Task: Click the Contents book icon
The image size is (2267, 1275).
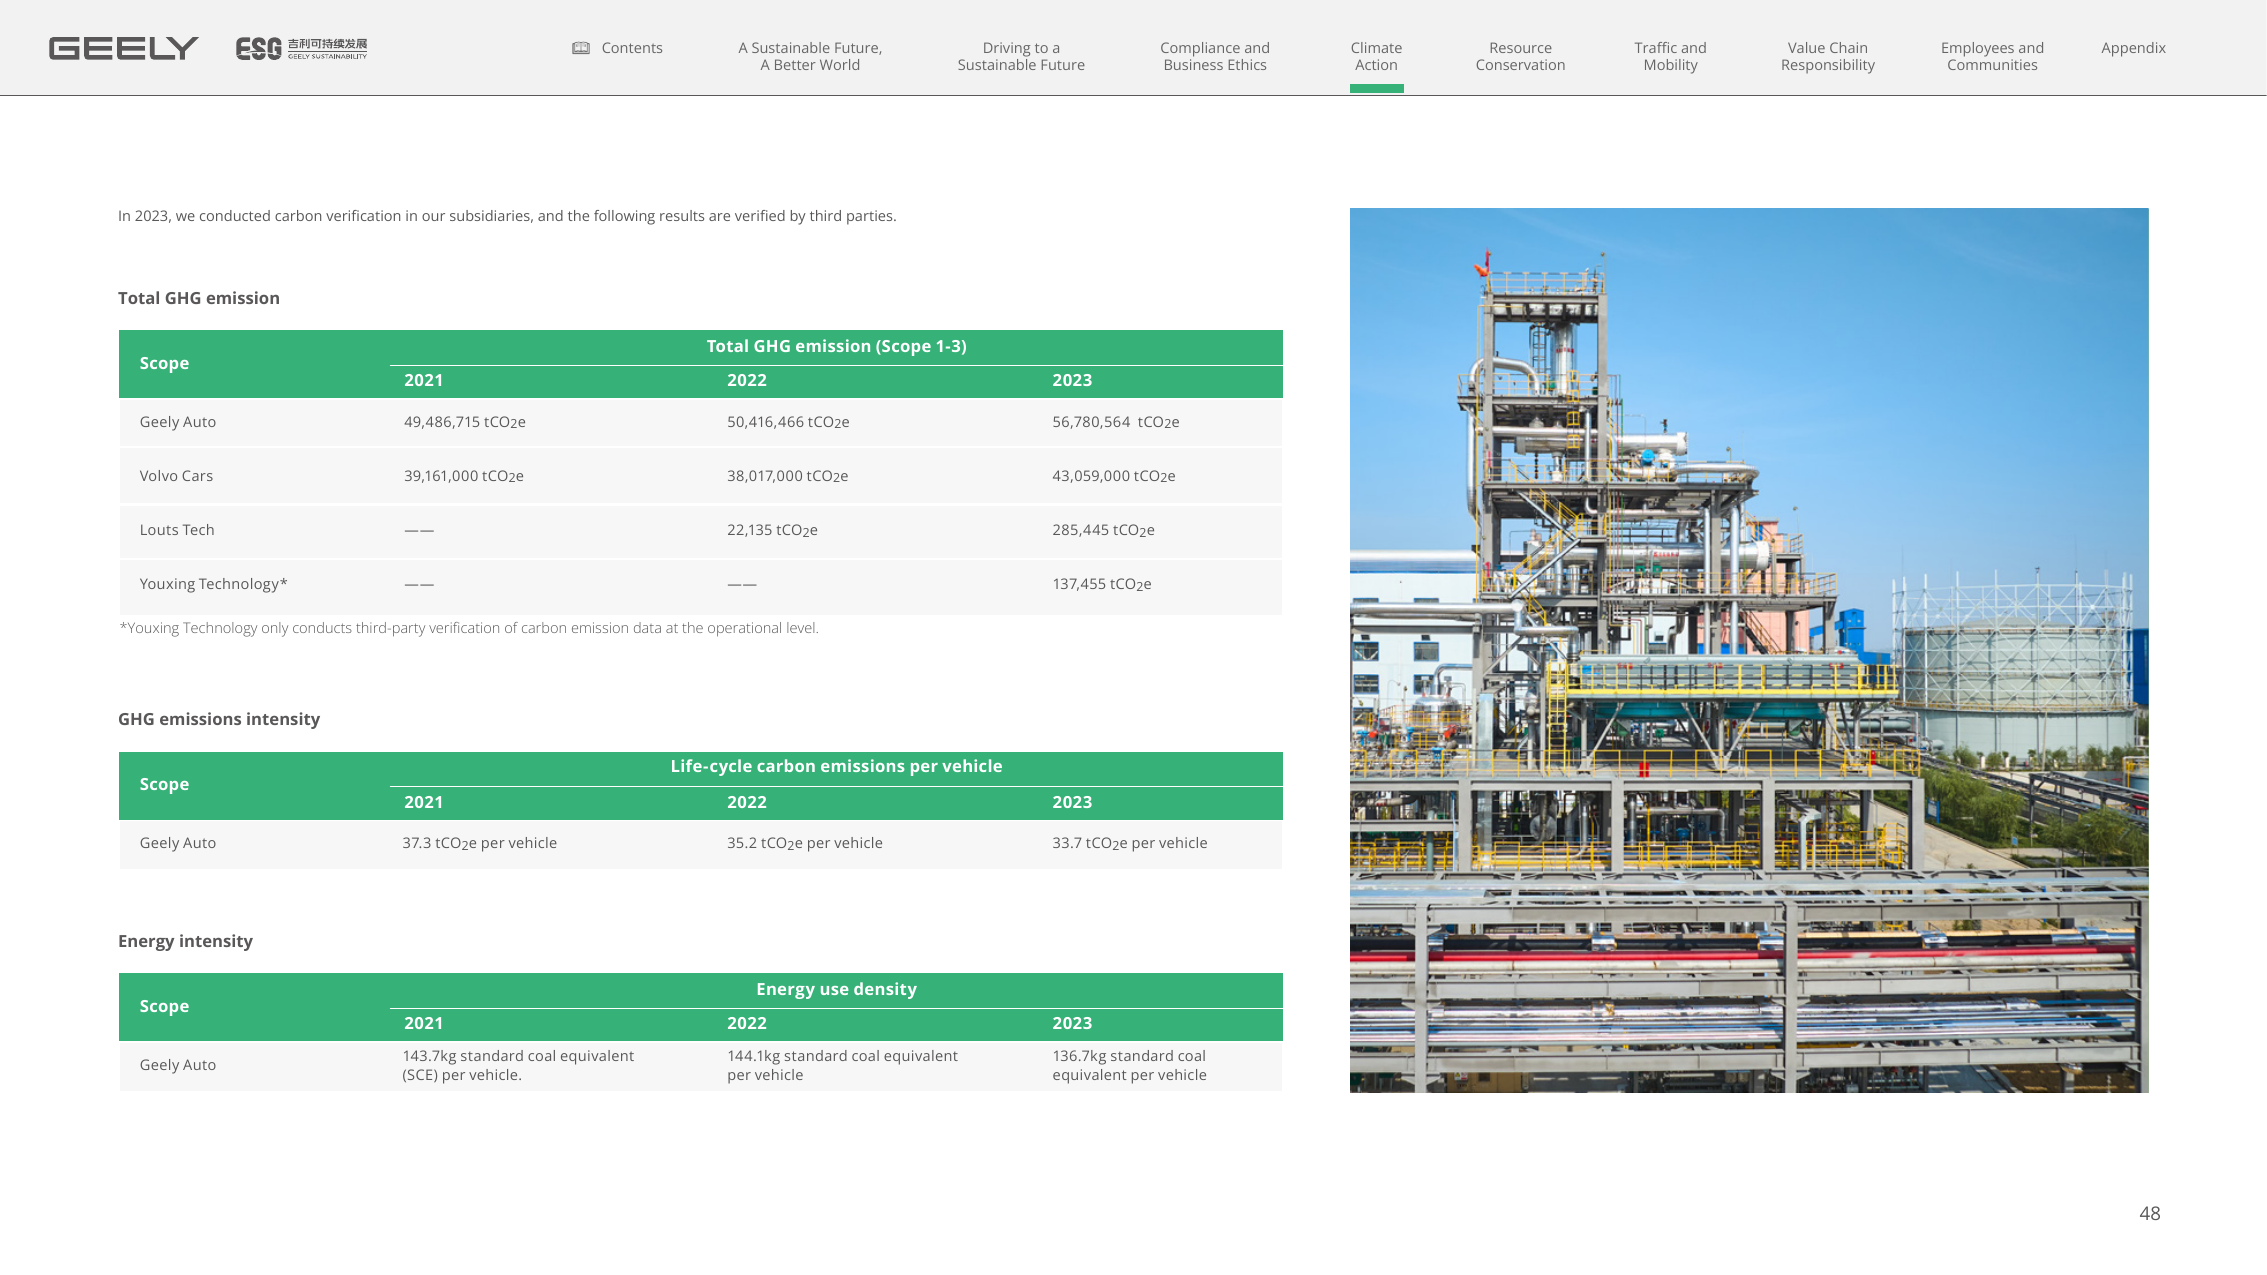Action: (x=580, y=48)
